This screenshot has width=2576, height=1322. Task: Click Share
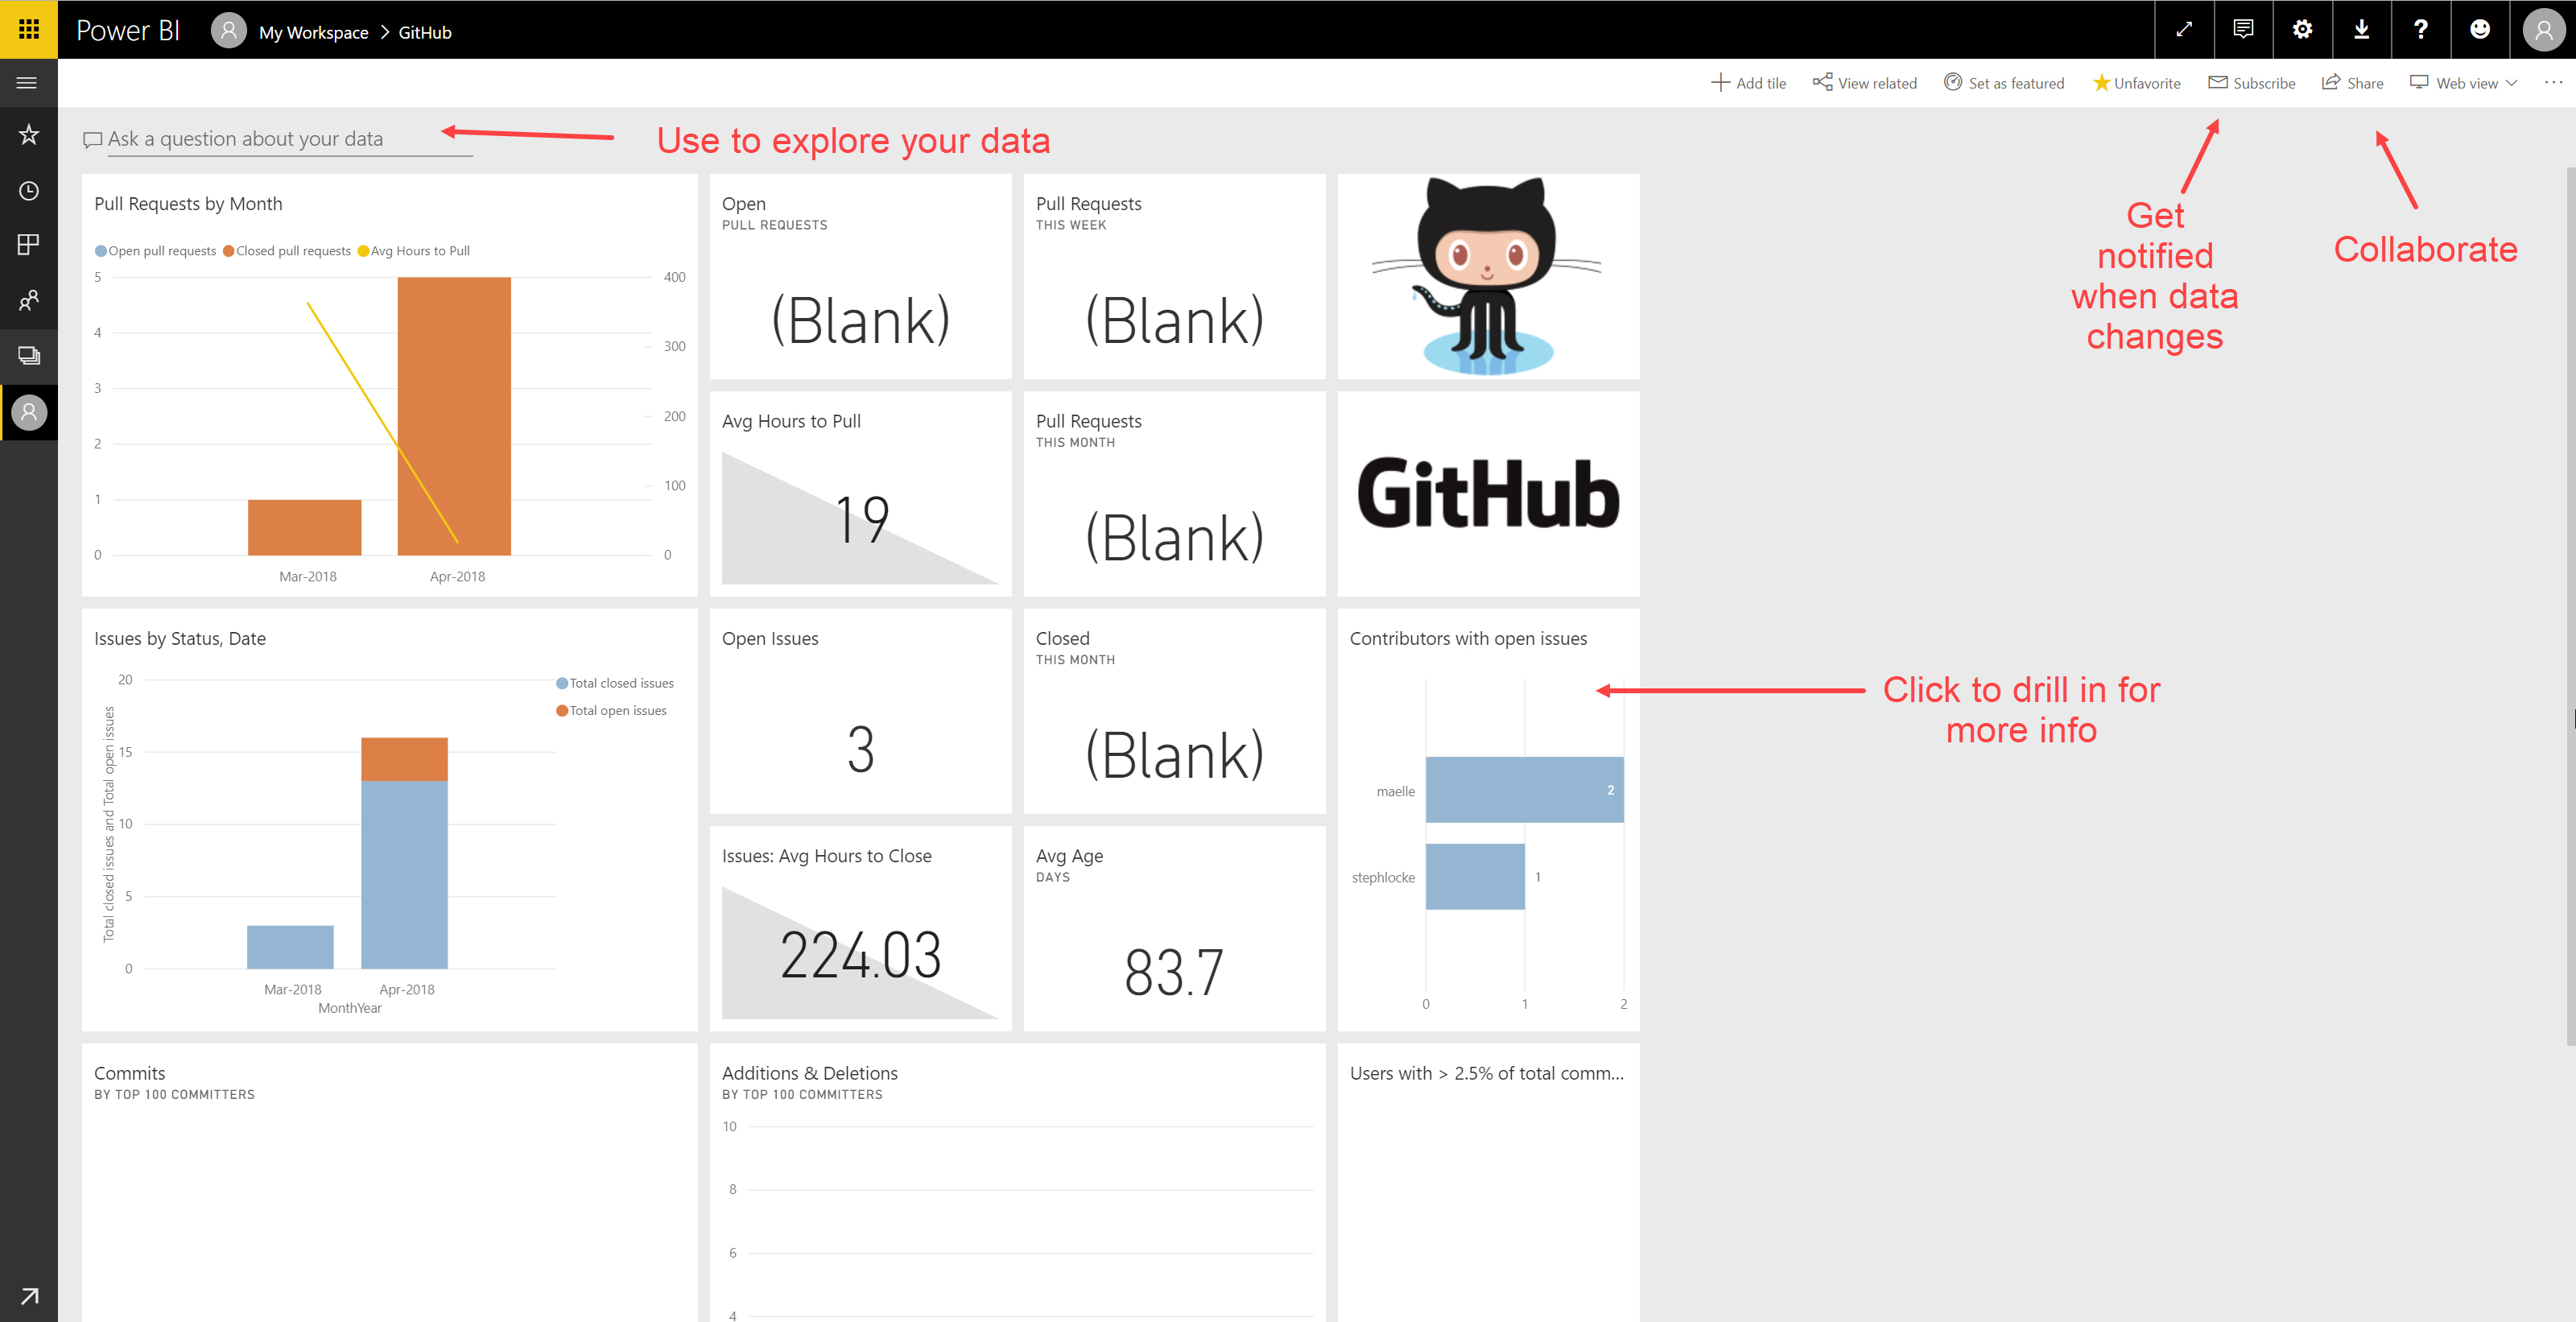(2352, 83)
